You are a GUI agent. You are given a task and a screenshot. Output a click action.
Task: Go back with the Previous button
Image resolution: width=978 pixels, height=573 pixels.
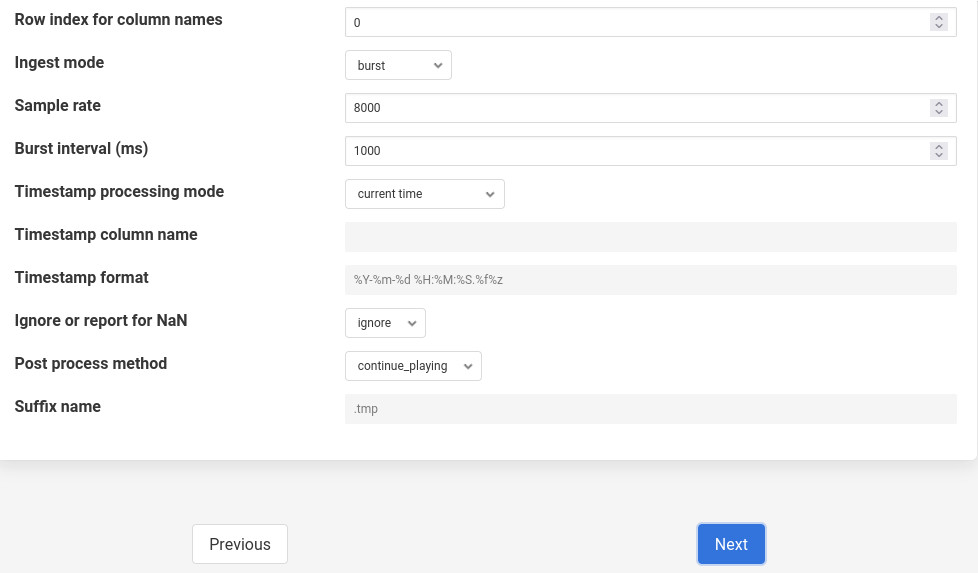[240, 544]
